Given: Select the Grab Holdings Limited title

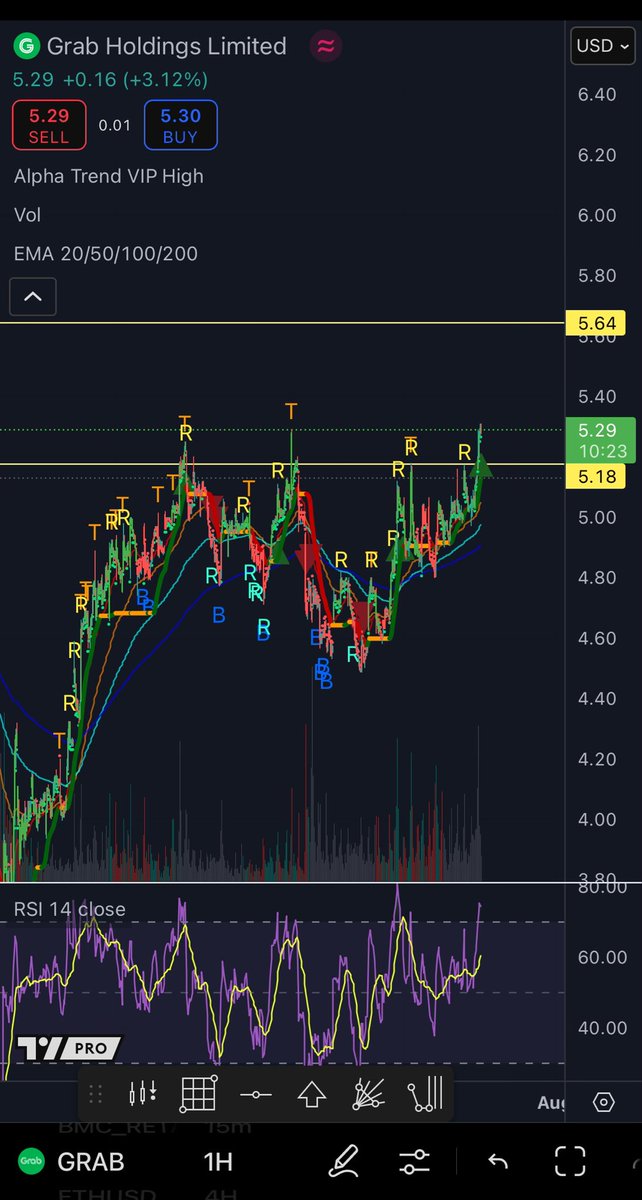Looking at the screenshot, I should [167, 46].
